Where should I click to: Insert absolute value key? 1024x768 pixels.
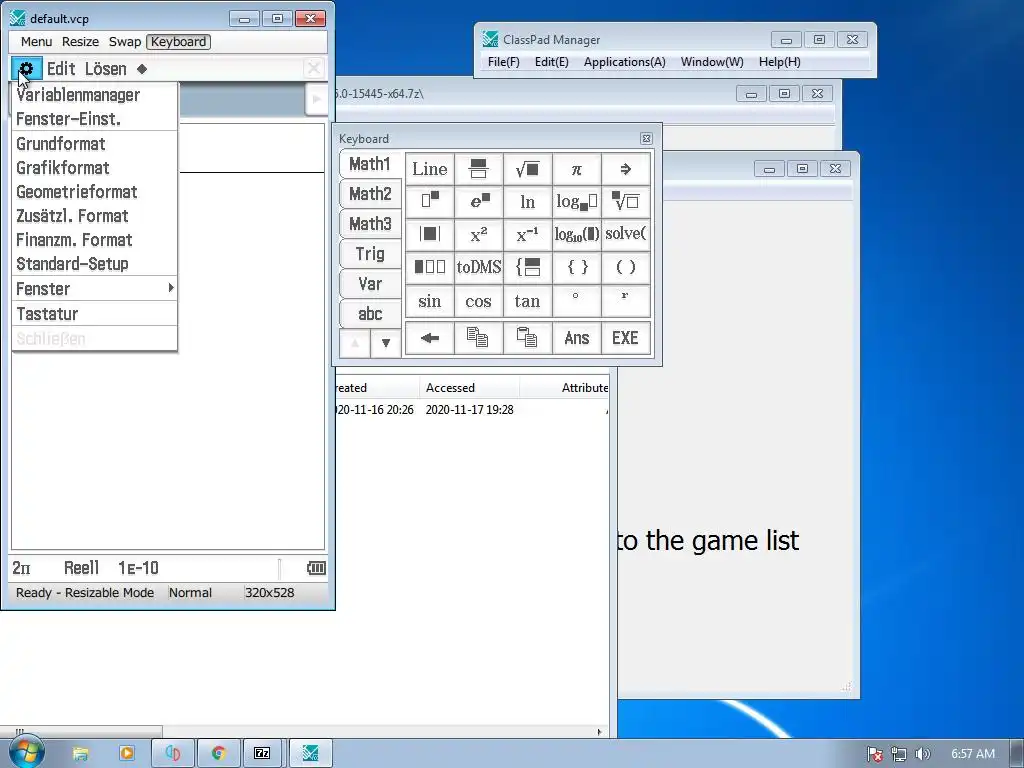click(x=430, y=234)
